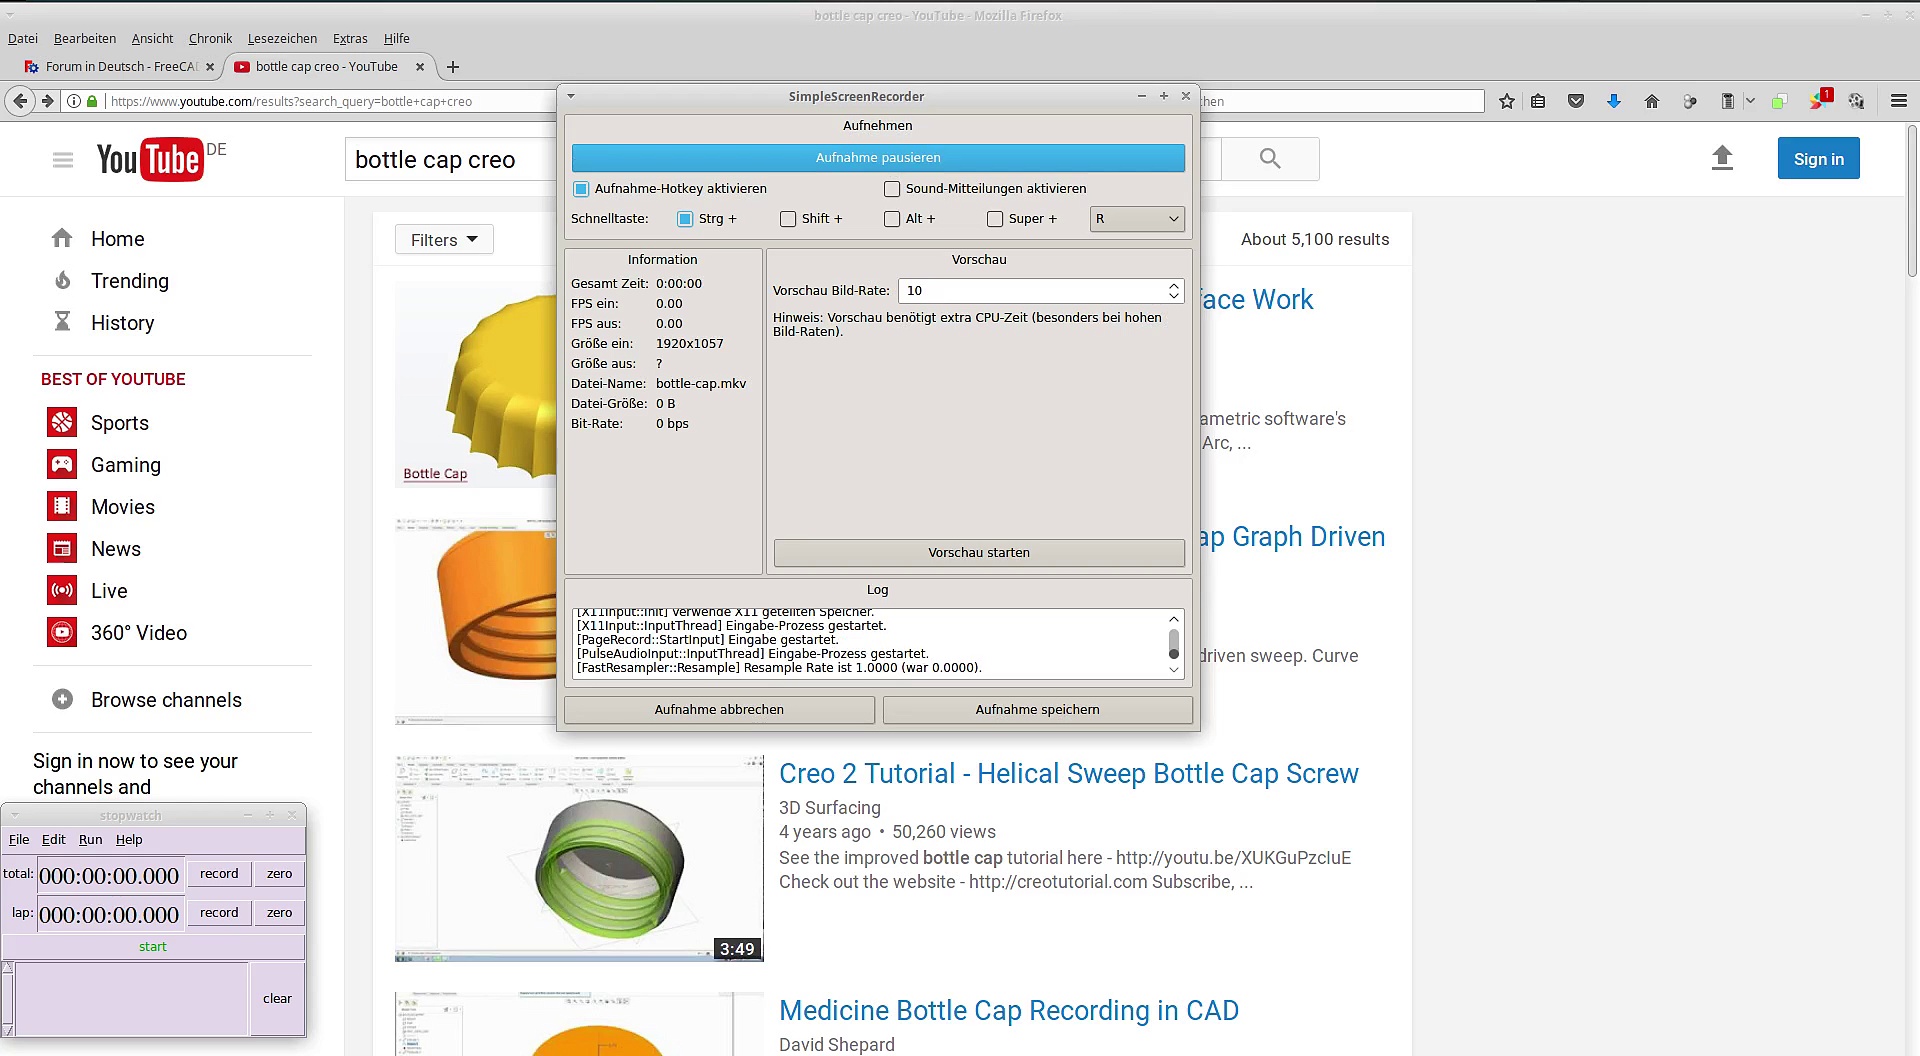Tick the Shift + hotkey modifier checkbox

[788, 219]
